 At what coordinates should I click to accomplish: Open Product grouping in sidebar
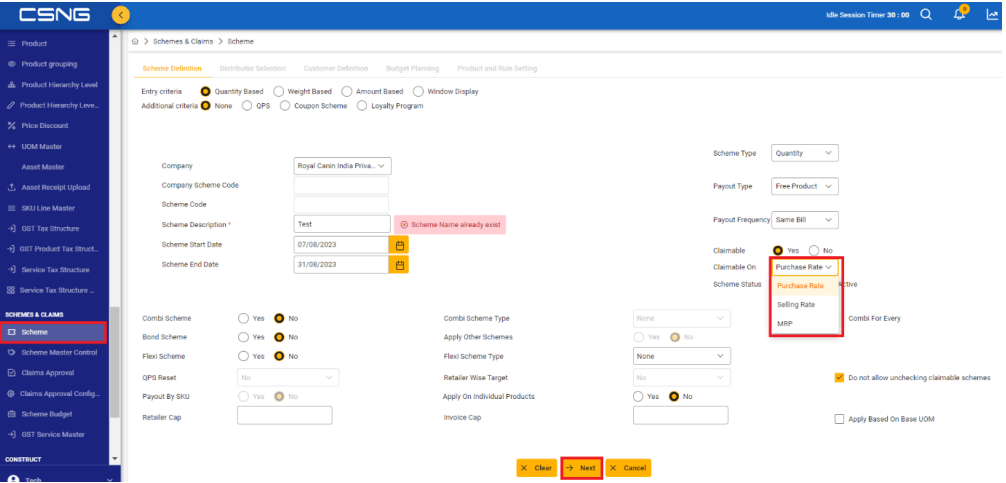[49, 64]
